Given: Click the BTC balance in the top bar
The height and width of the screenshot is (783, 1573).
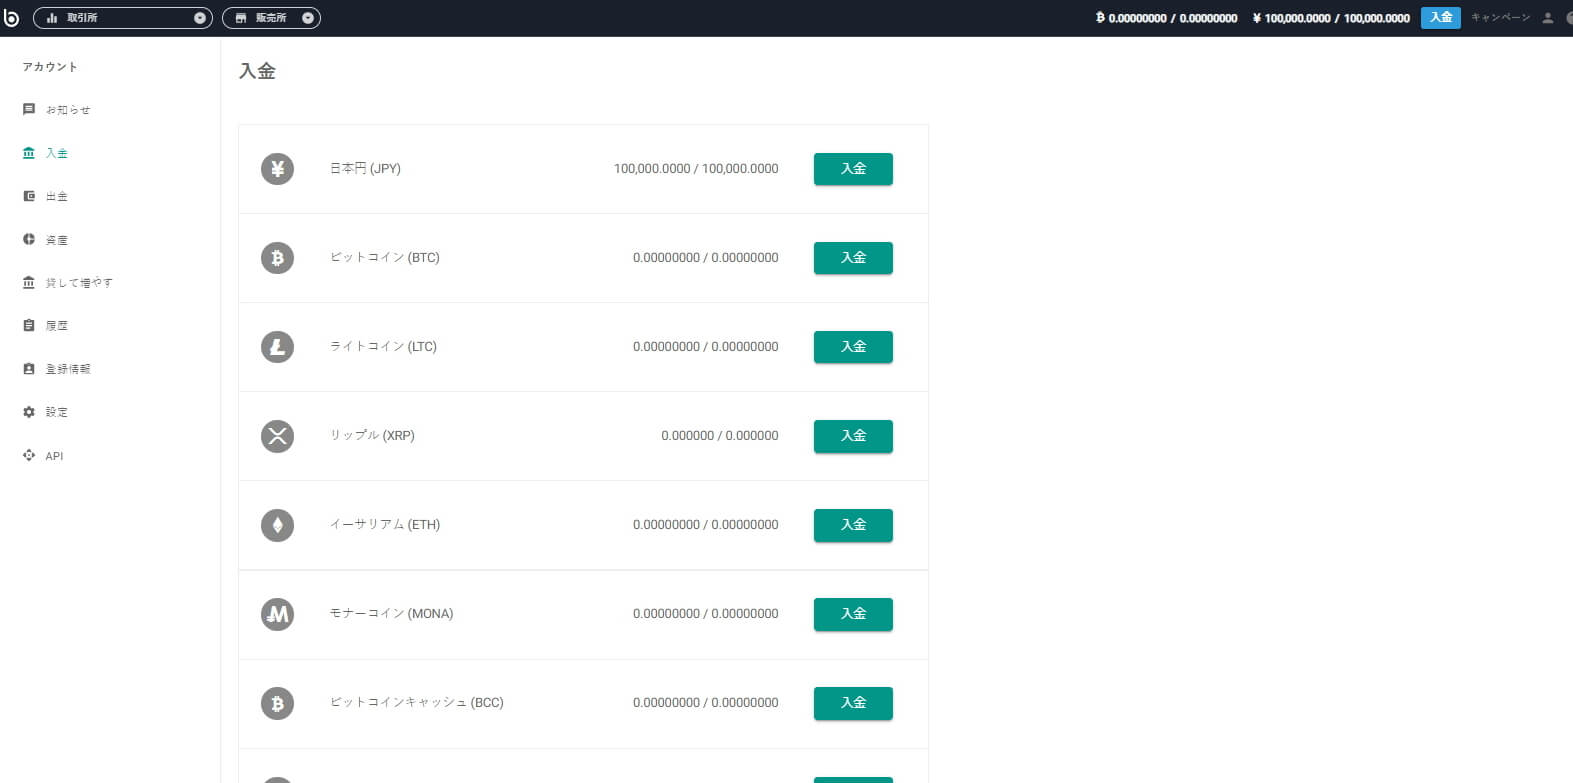Looking at the screenshot, I should coord(1166,18).
